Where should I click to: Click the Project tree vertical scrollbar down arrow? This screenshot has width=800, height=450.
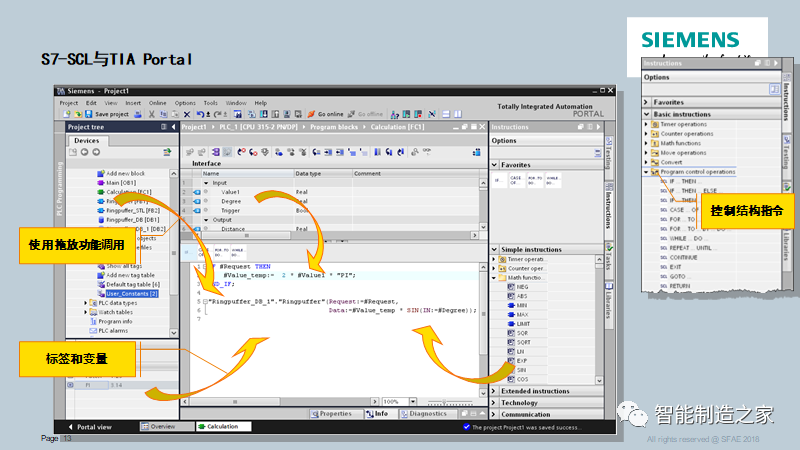click(x=173, y=333)
